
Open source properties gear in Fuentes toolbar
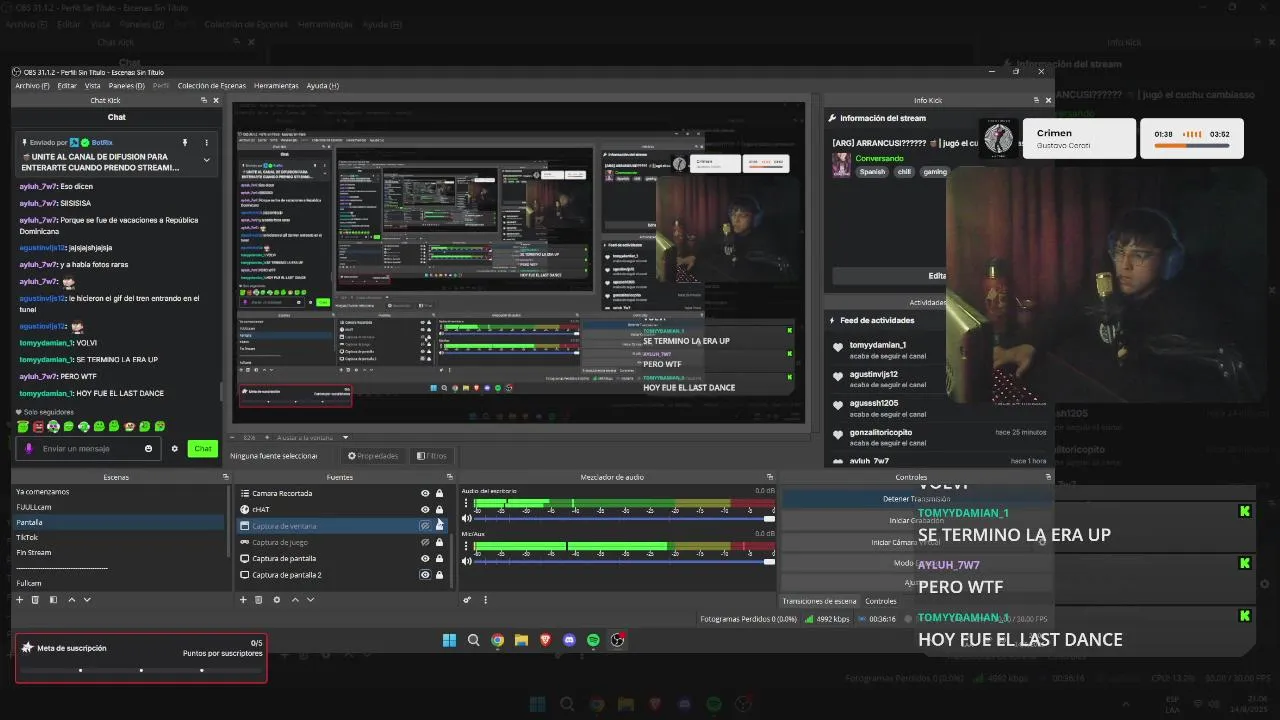coord(277,600)
